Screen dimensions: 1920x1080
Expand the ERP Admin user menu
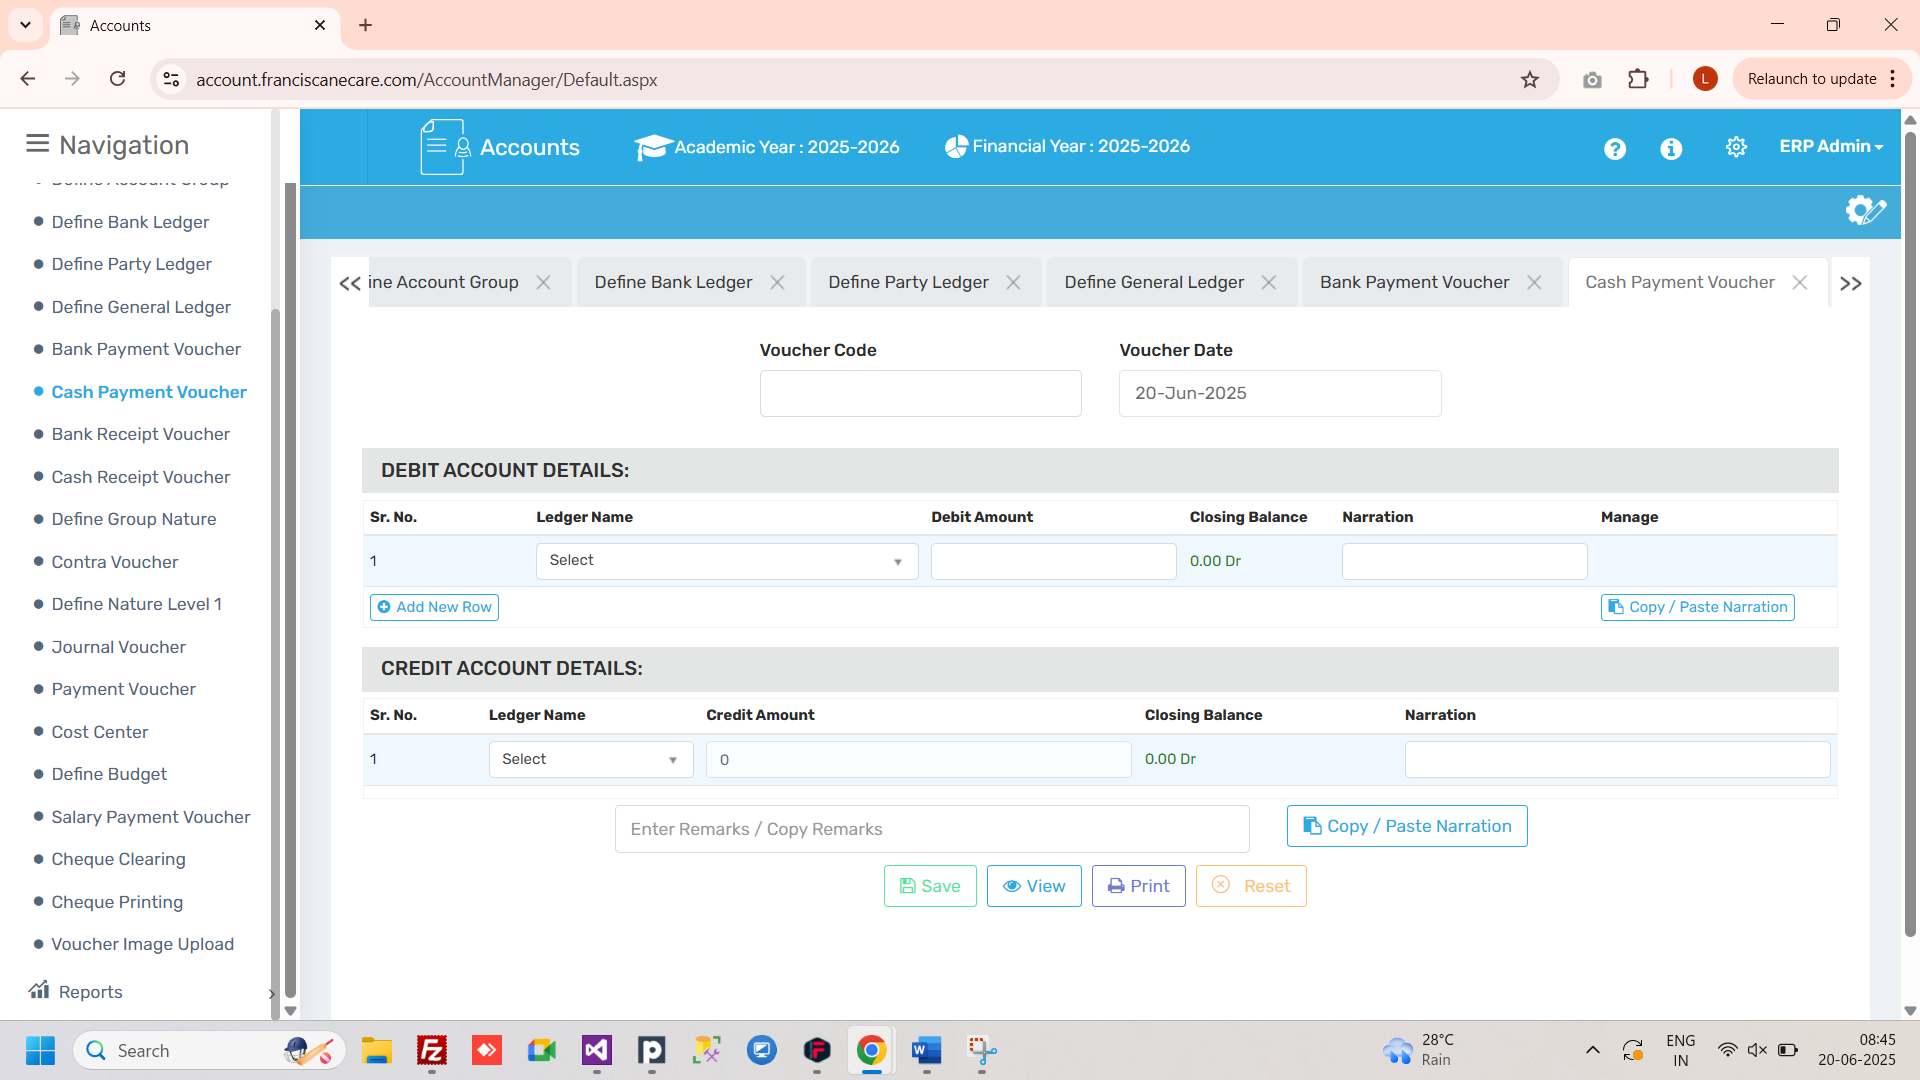tap(1830, 146)
